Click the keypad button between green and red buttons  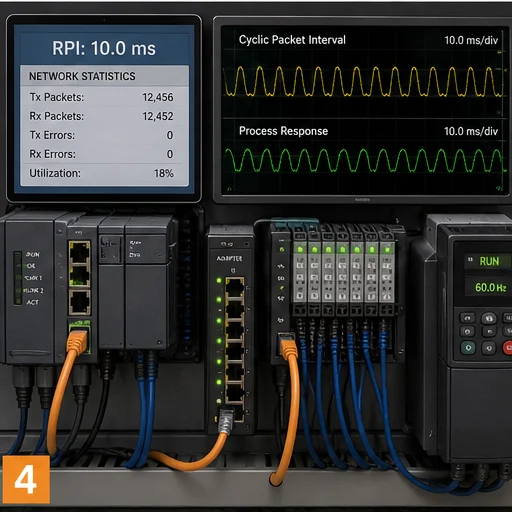point(489,348)
